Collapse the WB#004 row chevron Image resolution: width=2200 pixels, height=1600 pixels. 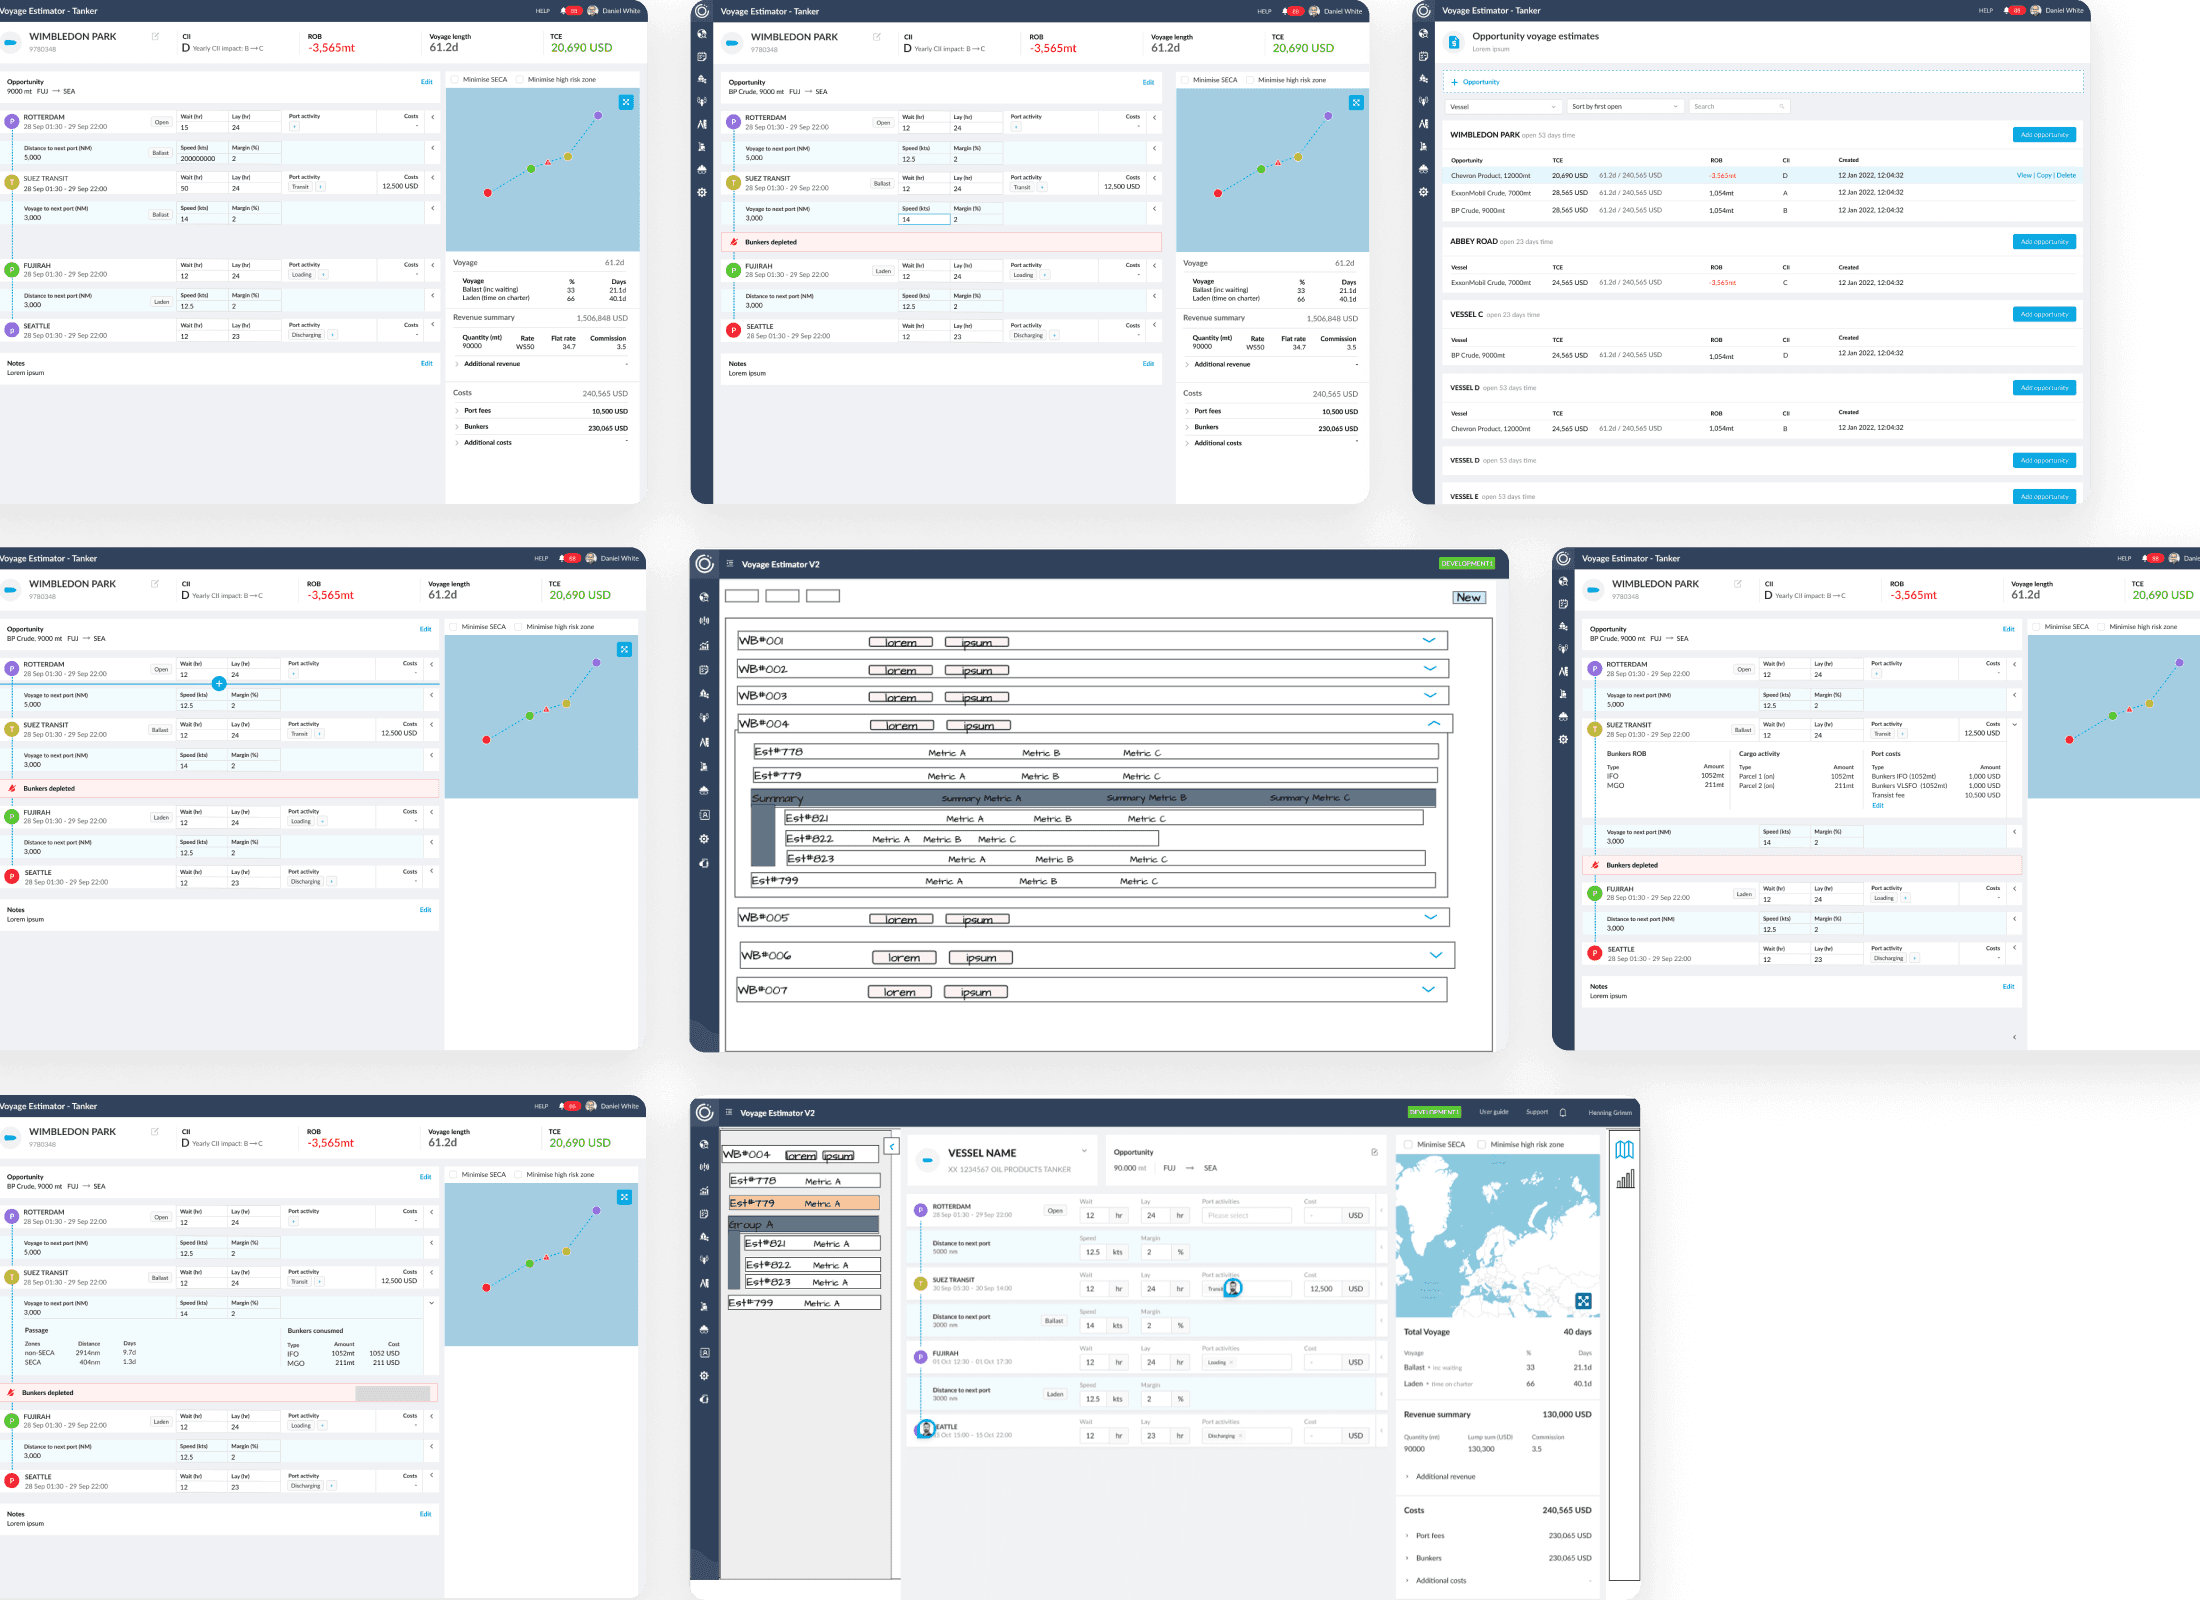[x=1434, y=723]
